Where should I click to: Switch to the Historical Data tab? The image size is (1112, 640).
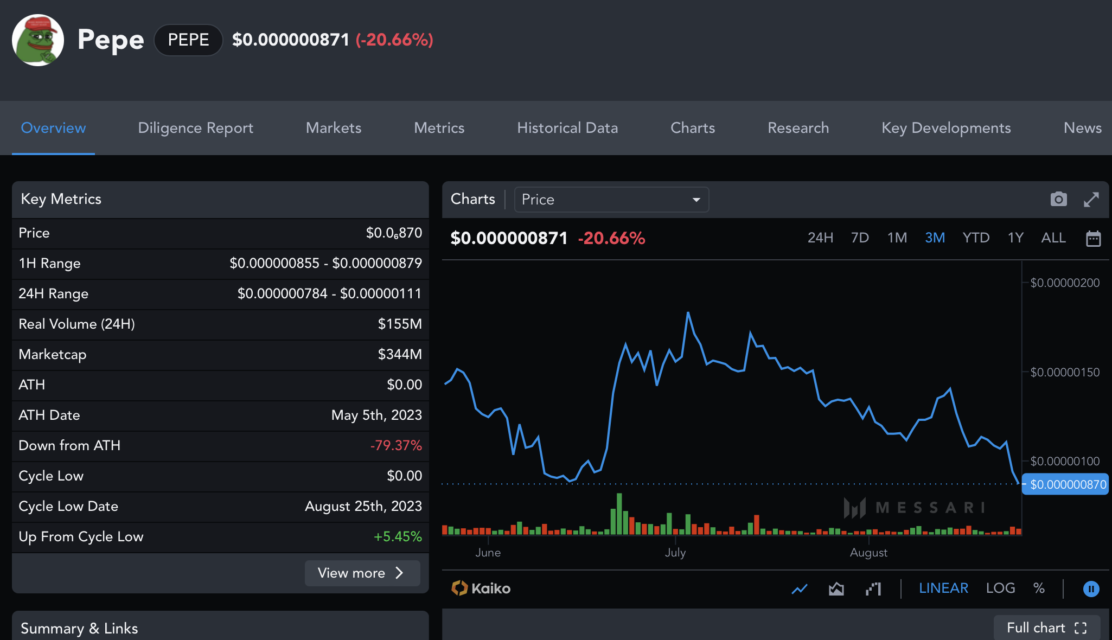pyautogui.click(x=567, y=128)
